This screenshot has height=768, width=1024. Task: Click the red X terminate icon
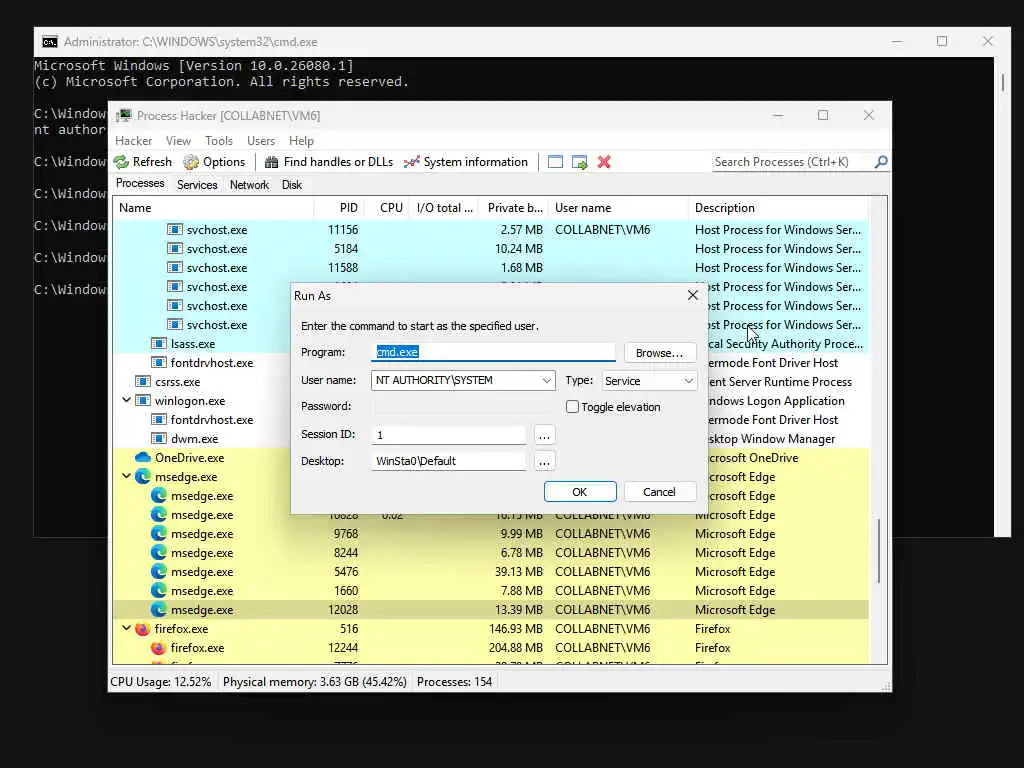click(x=604, y=162)
